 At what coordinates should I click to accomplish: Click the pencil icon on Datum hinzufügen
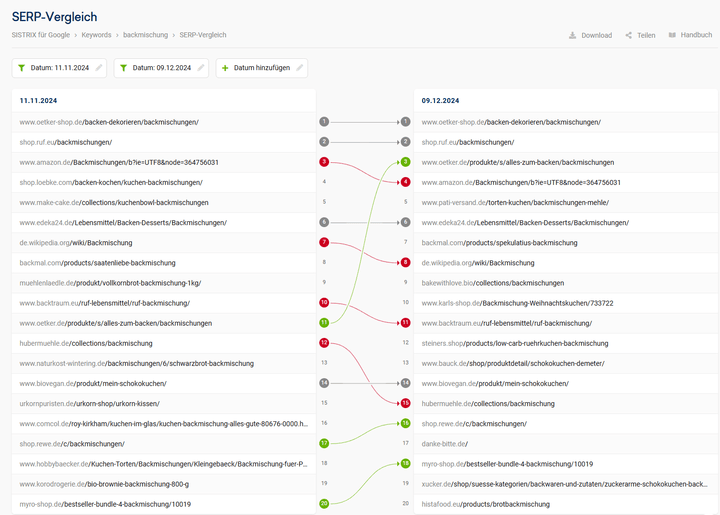tap(299, 68)
